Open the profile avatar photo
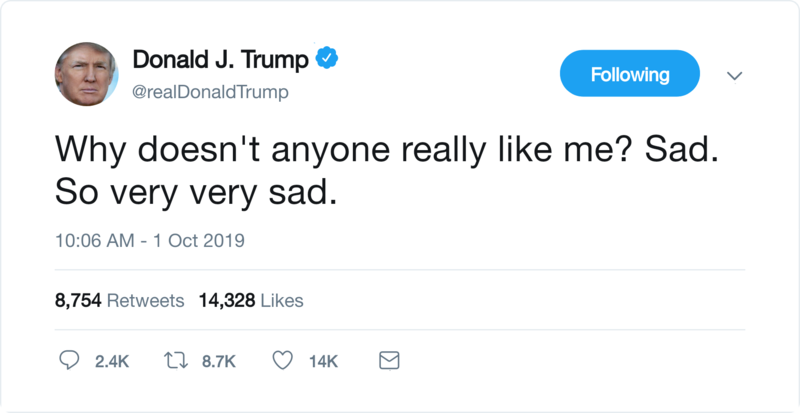 click(x=86, y=74)
